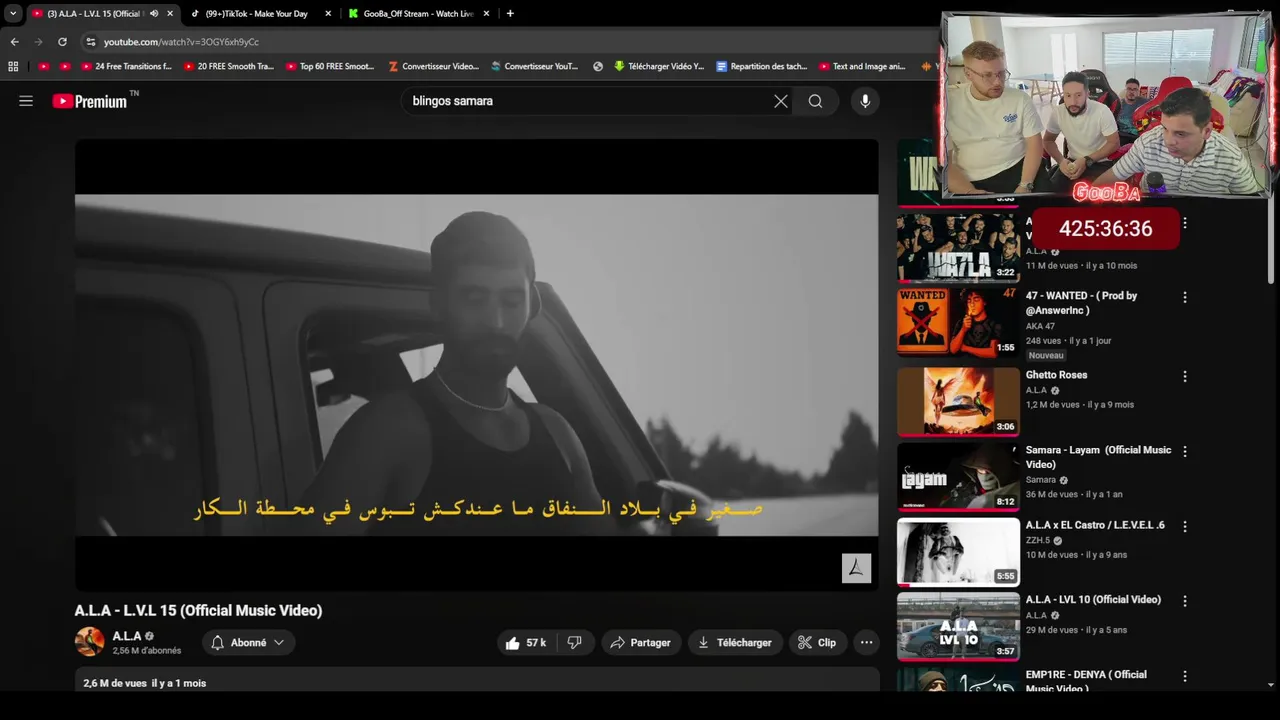The height and width of the screenshot is (720, 1280).
Task: Open bookmark Convertisseur Vidéo
Action: 432,66
